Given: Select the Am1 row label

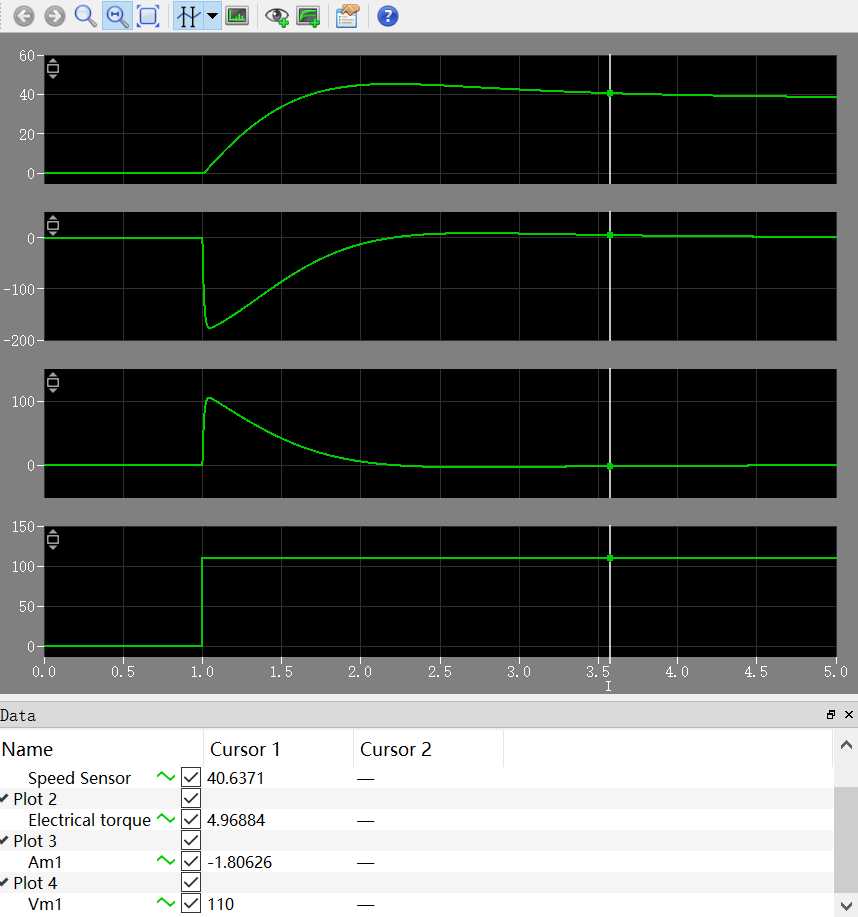Looking at the screenshot, I should click(x=45, y=862).
